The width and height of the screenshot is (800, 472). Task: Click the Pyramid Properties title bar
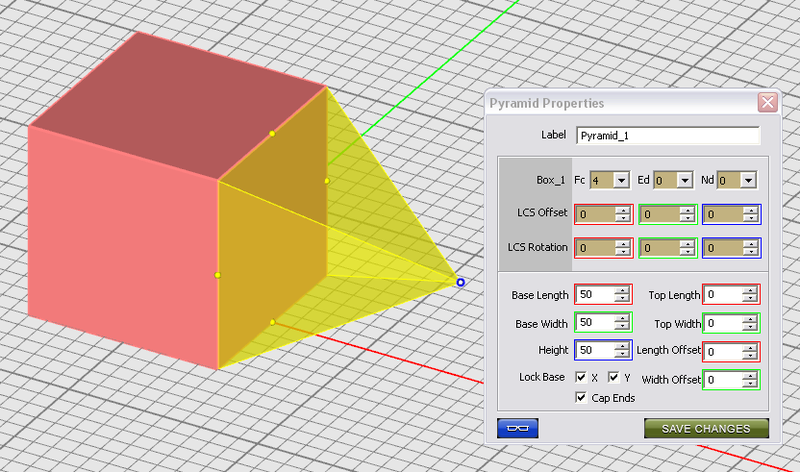(620, 103)
